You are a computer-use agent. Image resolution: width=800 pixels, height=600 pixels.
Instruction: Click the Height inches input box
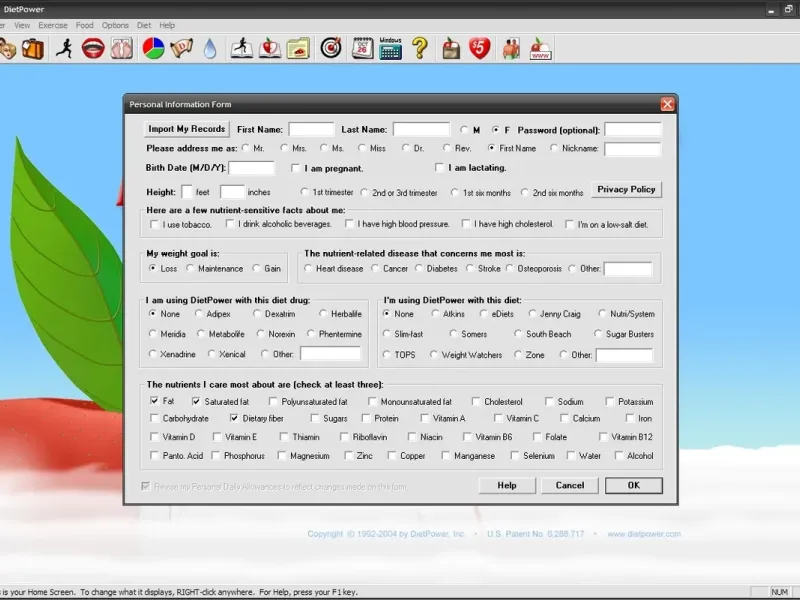click(x=232, y=192)
